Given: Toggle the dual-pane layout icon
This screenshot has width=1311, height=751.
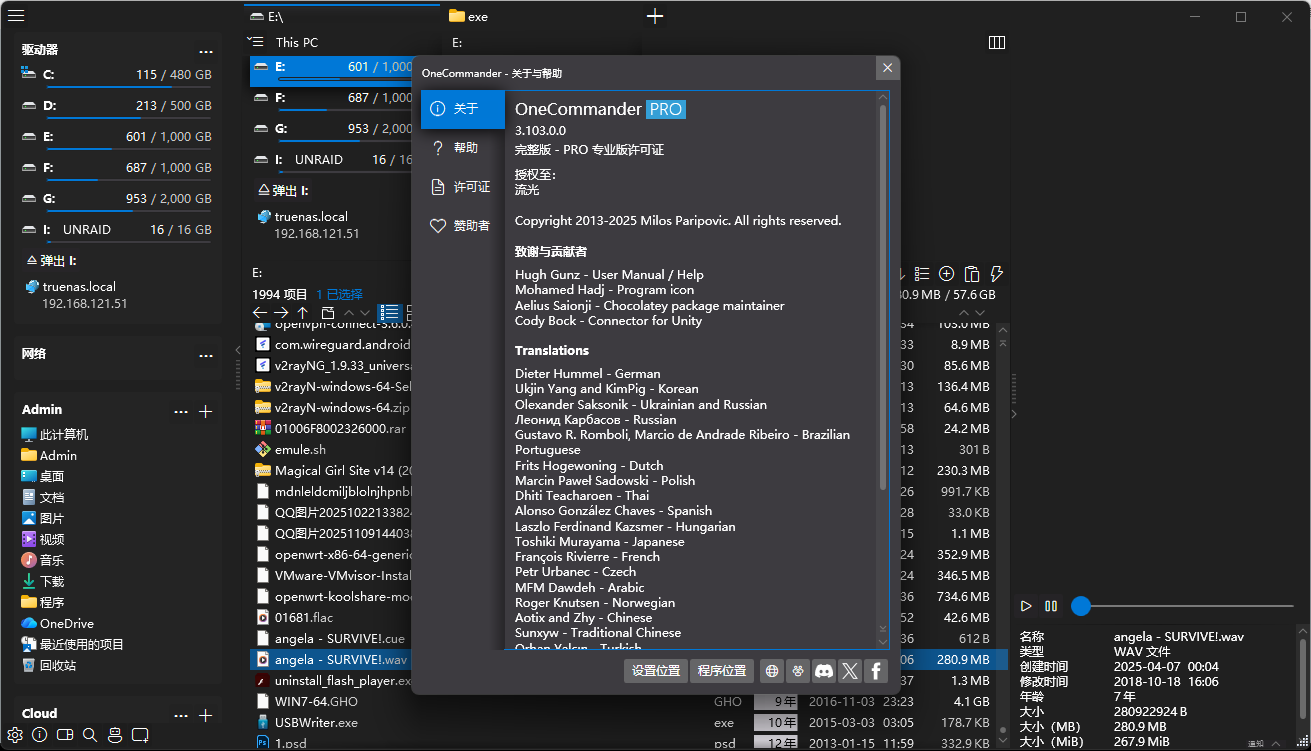Looking at the screenshot, I should (65, 735).
